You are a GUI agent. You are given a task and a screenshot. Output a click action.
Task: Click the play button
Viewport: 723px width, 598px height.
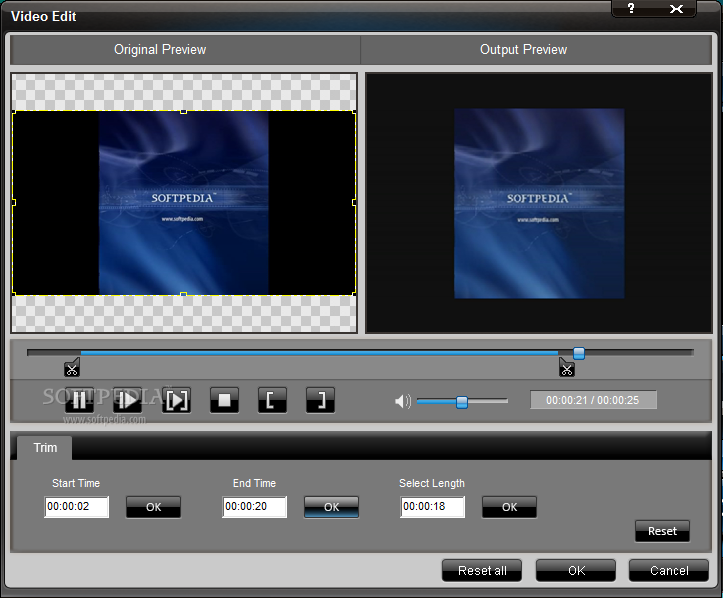[x=127, y=400]
